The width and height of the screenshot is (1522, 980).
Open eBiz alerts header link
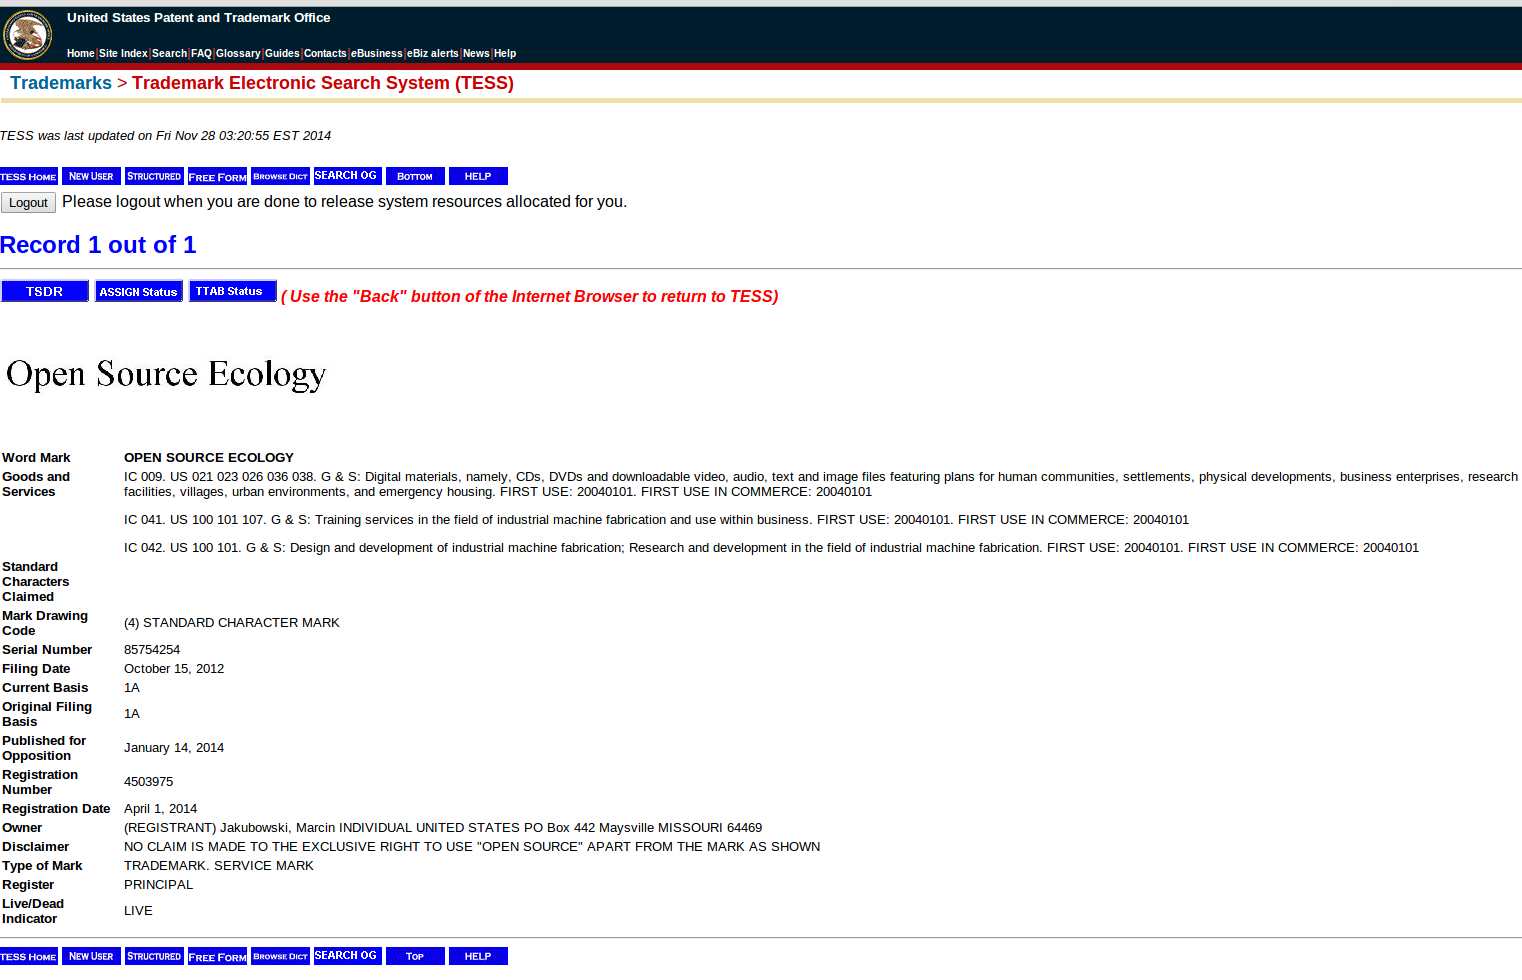pyautogui.click(x=432, y=54)
